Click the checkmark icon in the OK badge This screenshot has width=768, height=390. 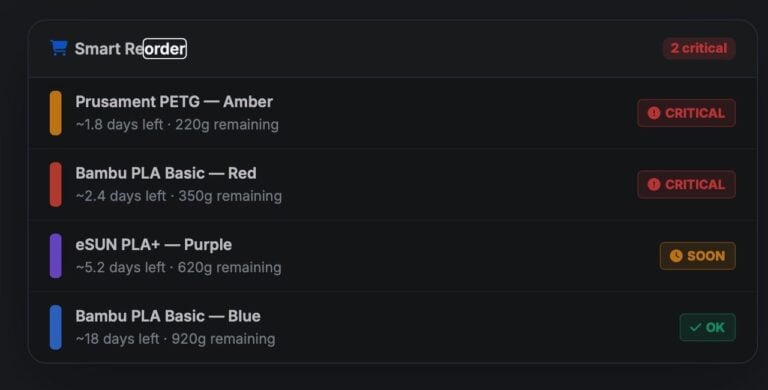[x=696, y=327]
